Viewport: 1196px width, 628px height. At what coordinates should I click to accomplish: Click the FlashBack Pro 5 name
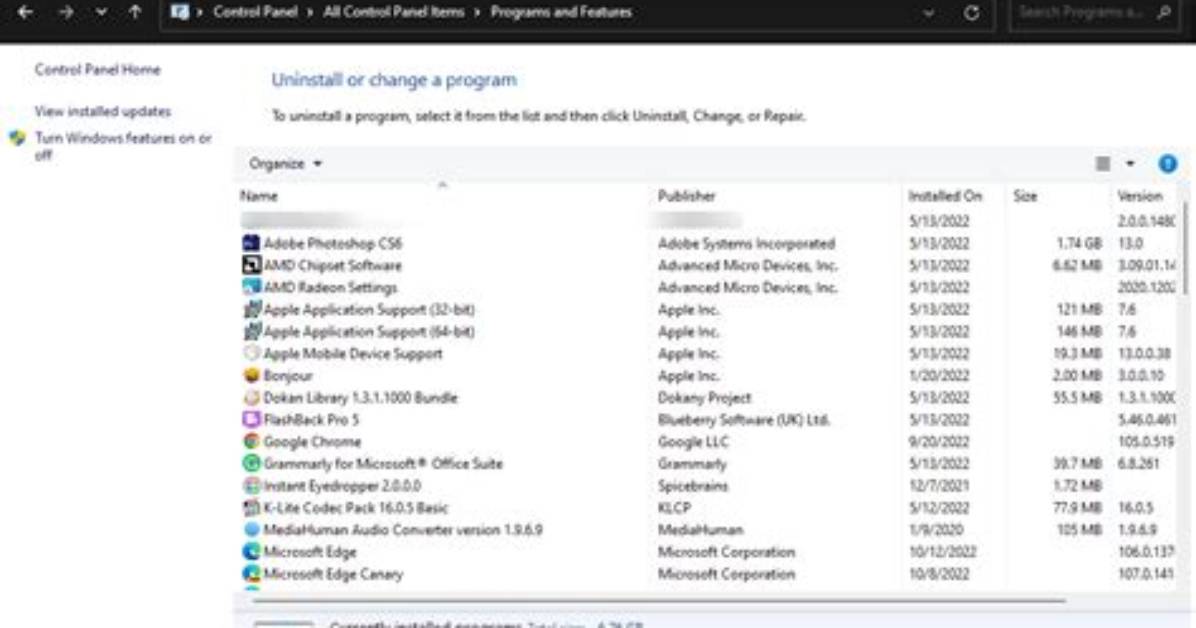tap(311, 420)
